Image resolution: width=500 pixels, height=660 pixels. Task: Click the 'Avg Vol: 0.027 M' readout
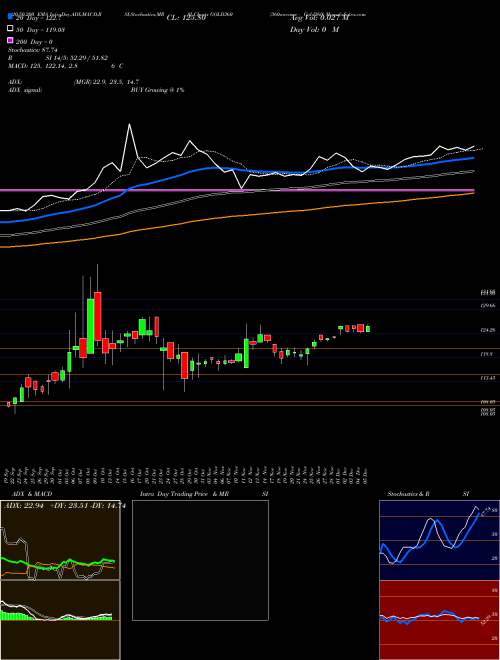coord(320,18)
